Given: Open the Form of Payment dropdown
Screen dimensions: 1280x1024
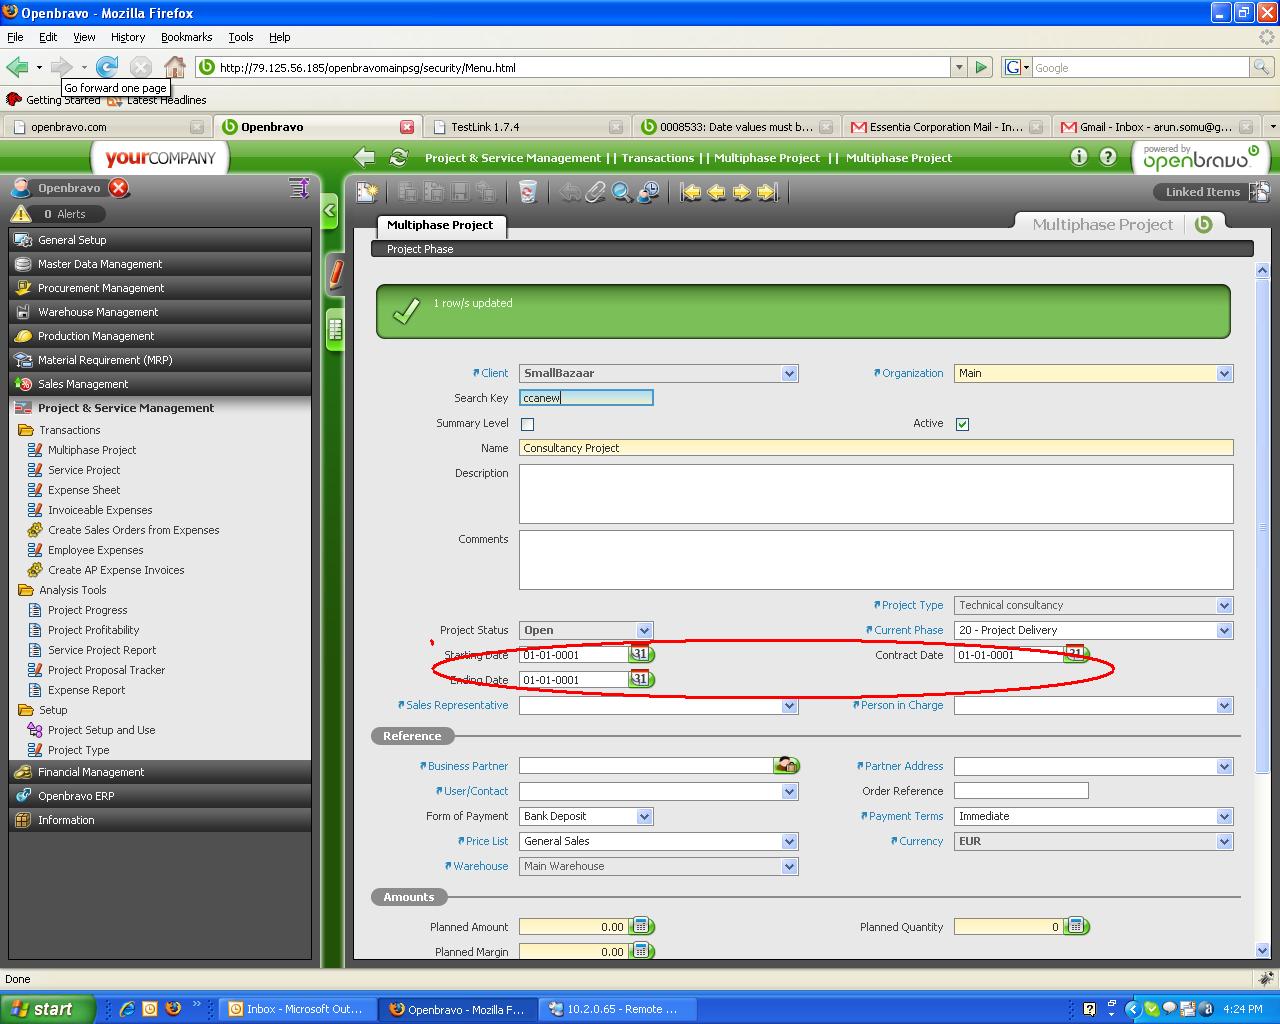Looking at the screenshot, I should coord(644,817).
